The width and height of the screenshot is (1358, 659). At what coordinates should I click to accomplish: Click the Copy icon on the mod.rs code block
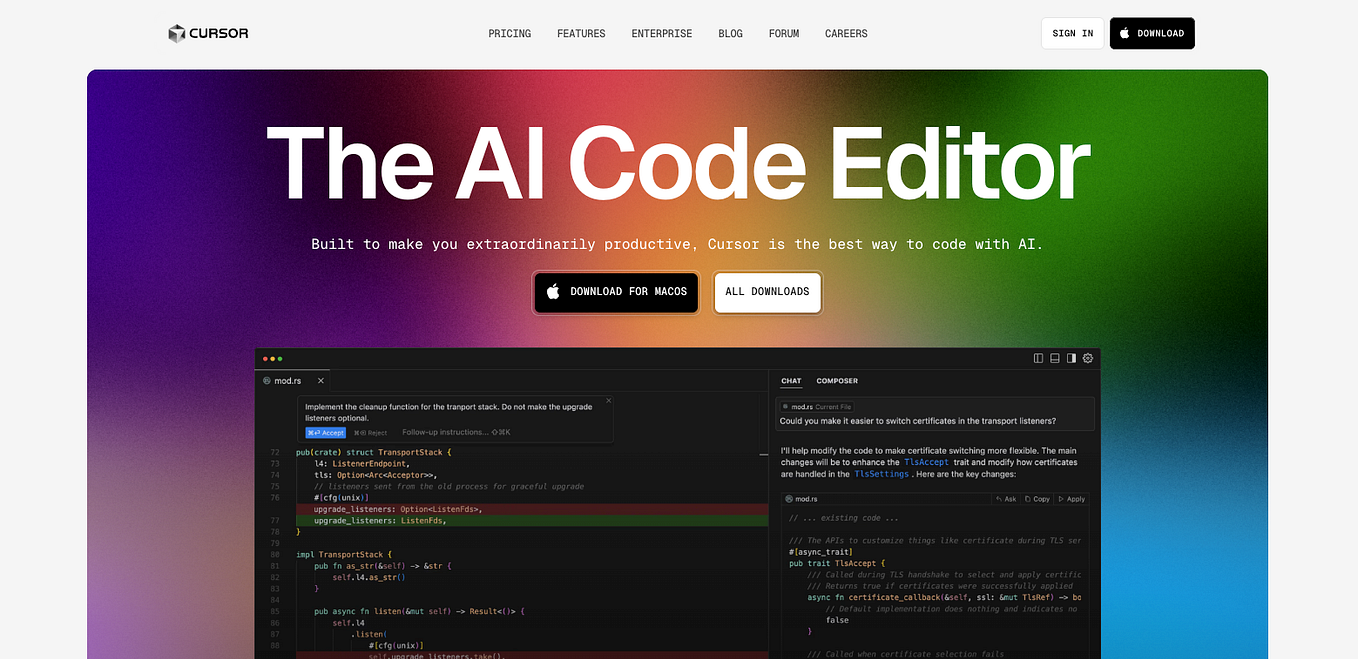click(x=1028, y=498)
